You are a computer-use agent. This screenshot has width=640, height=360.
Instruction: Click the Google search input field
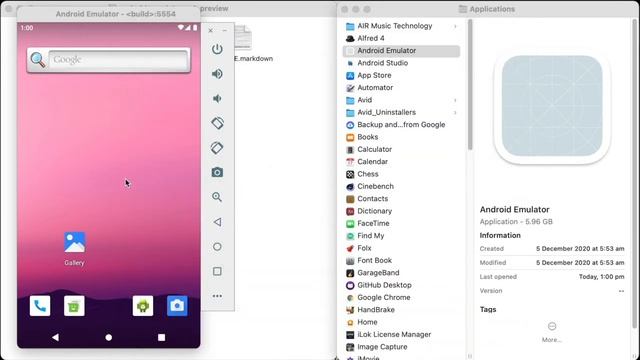point(118,60)
